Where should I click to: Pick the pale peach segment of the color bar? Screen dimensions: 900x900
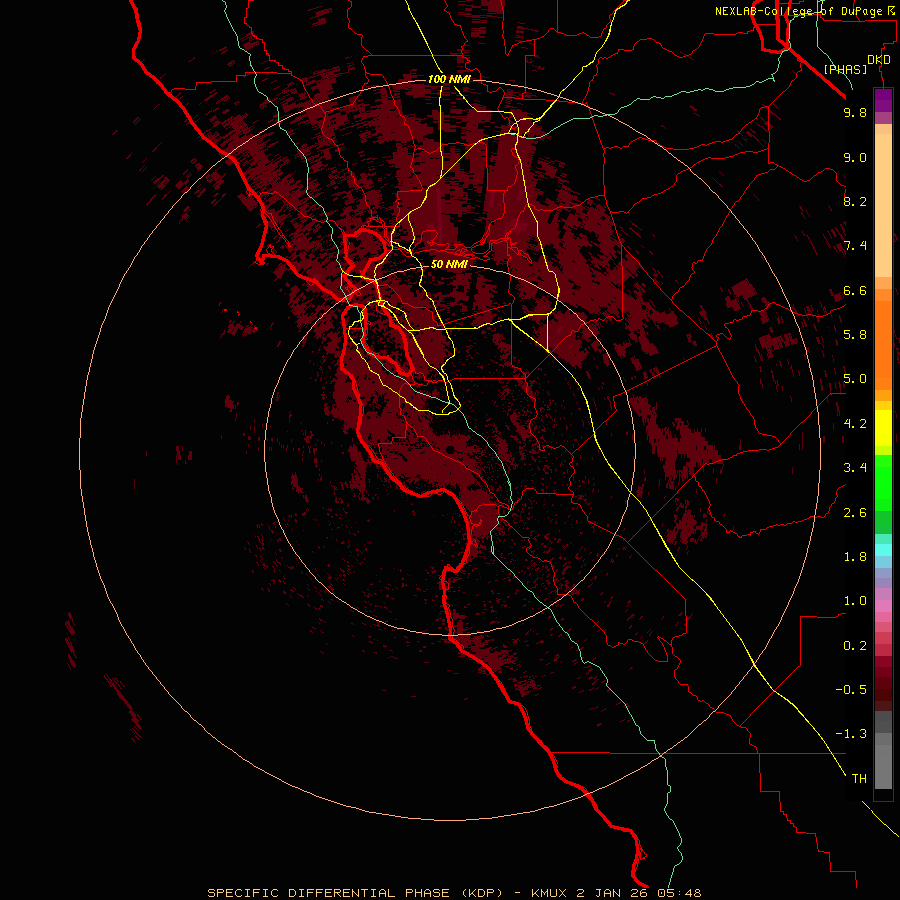883,205
